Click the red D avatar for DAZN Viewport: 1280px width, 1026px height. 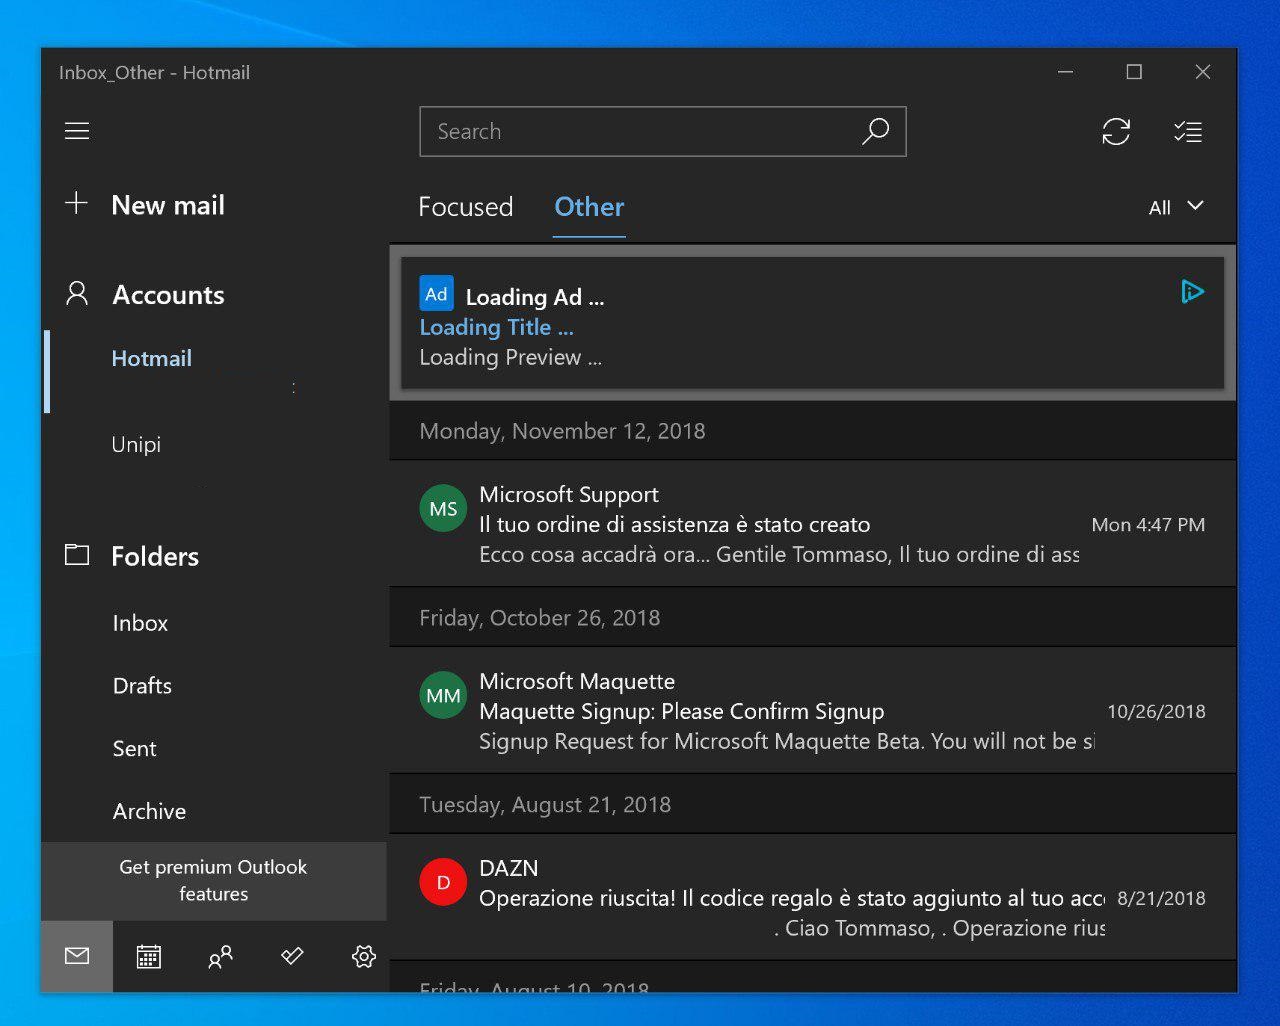(x=443, y=882)
